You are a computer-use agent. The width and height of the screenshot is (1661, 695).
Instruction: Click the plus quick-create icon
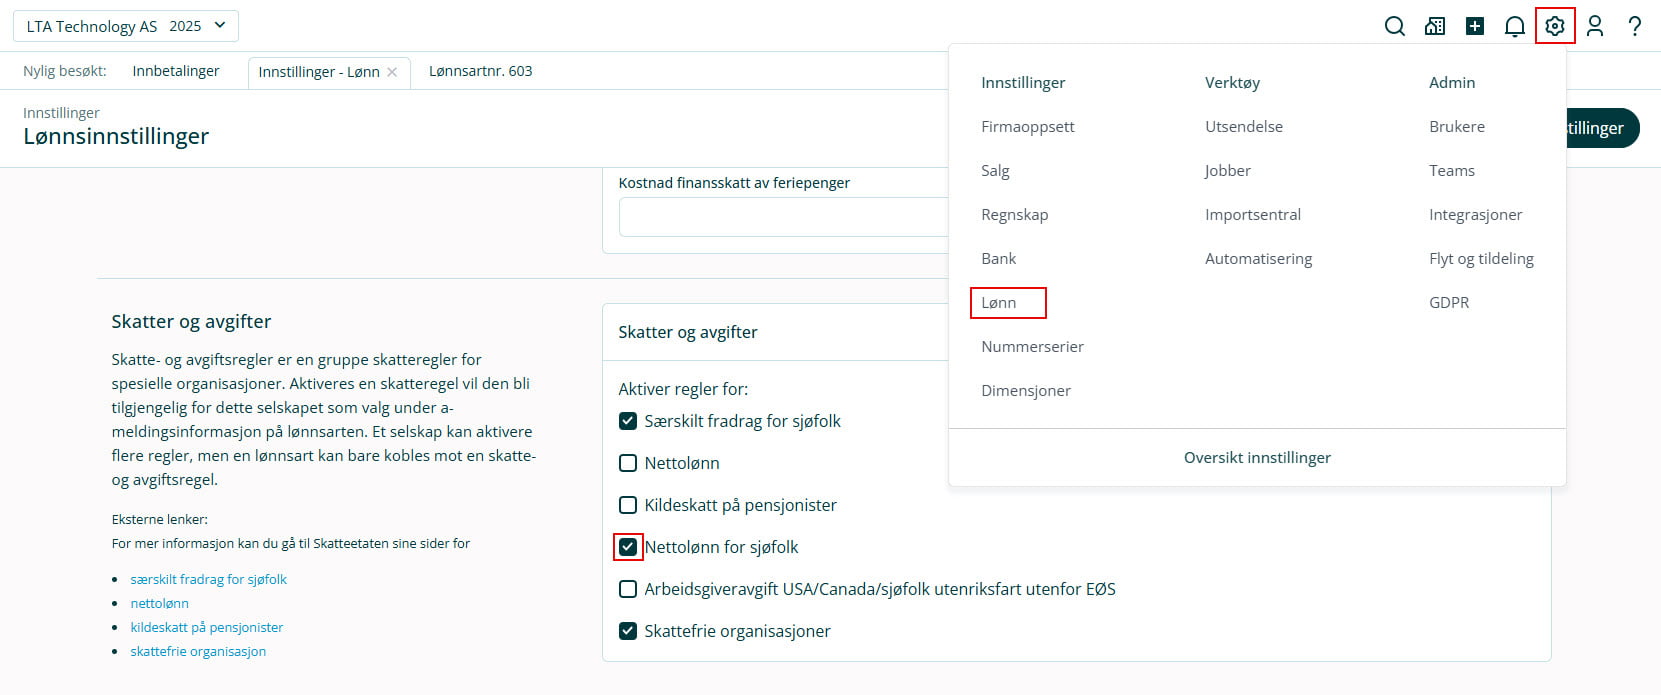(x=1475, y=26)
